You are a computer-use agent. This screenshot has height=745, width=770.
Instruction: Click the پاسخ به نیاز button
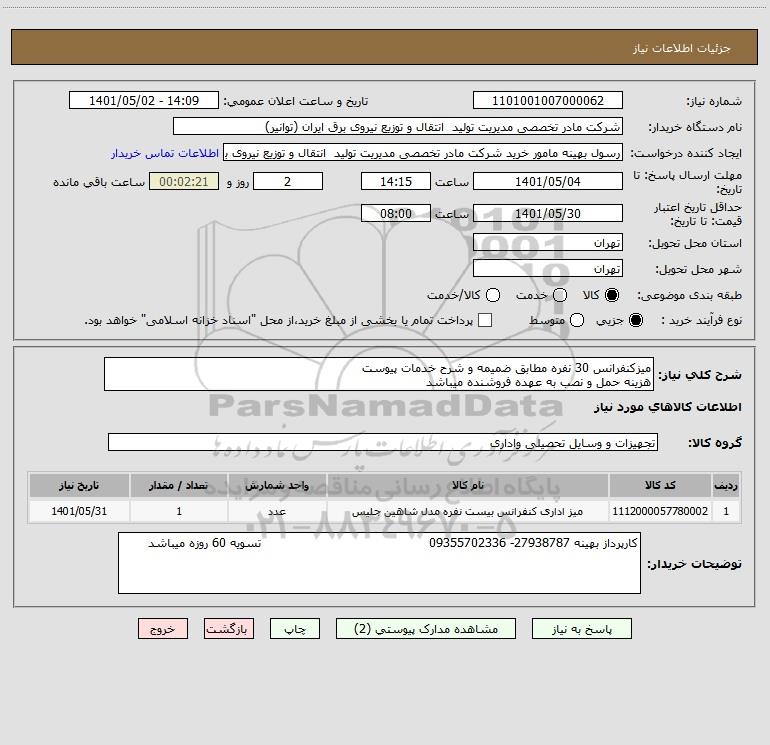tap(581, 629)
